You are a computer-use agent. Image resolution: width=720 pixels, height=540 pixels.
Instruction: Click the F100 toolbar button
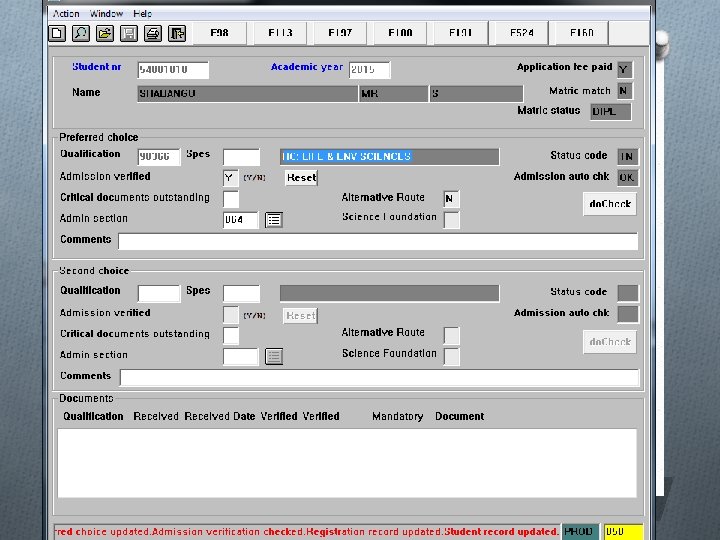(x=400, y=33)
